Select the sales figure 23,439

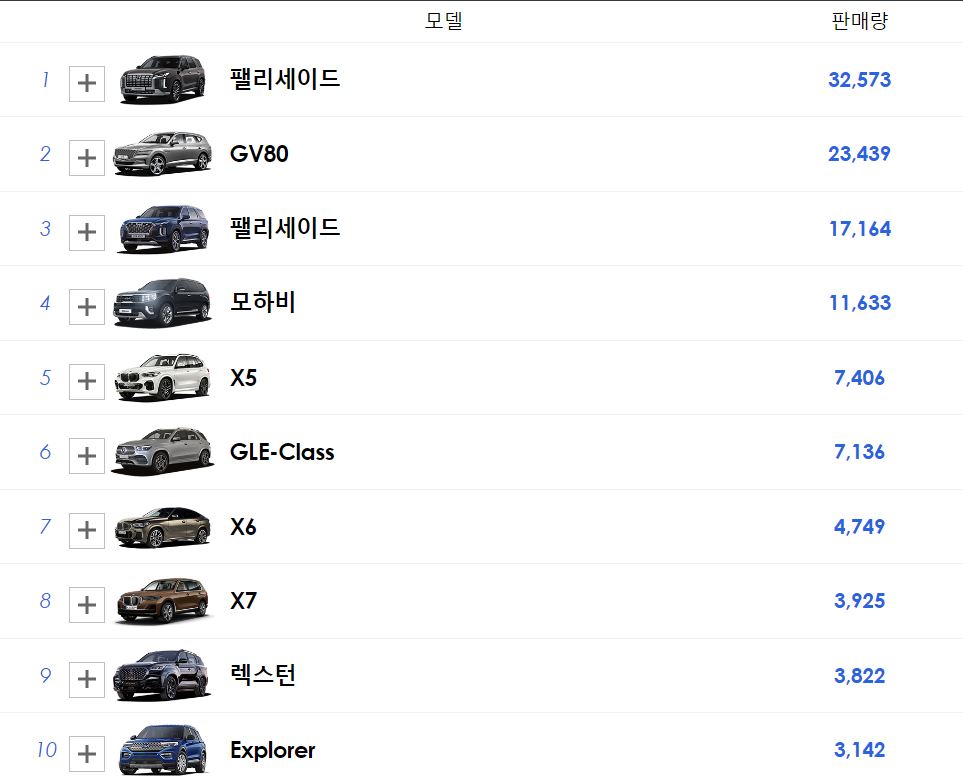point(859,153)
